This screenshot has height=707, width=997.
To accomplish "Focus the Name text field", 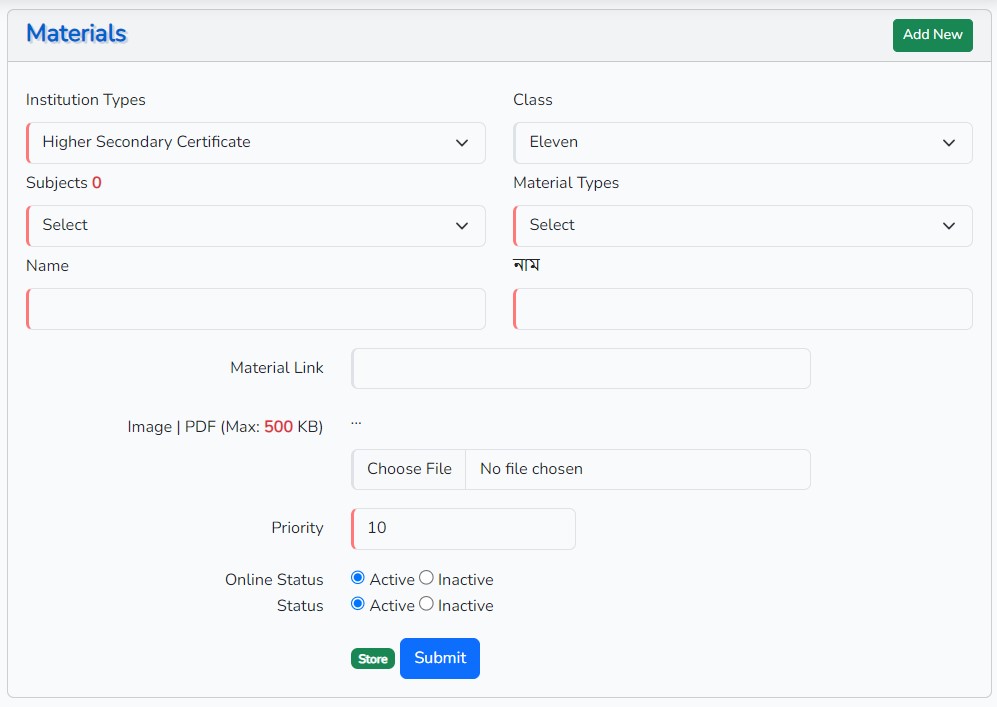I will point(256,309).
